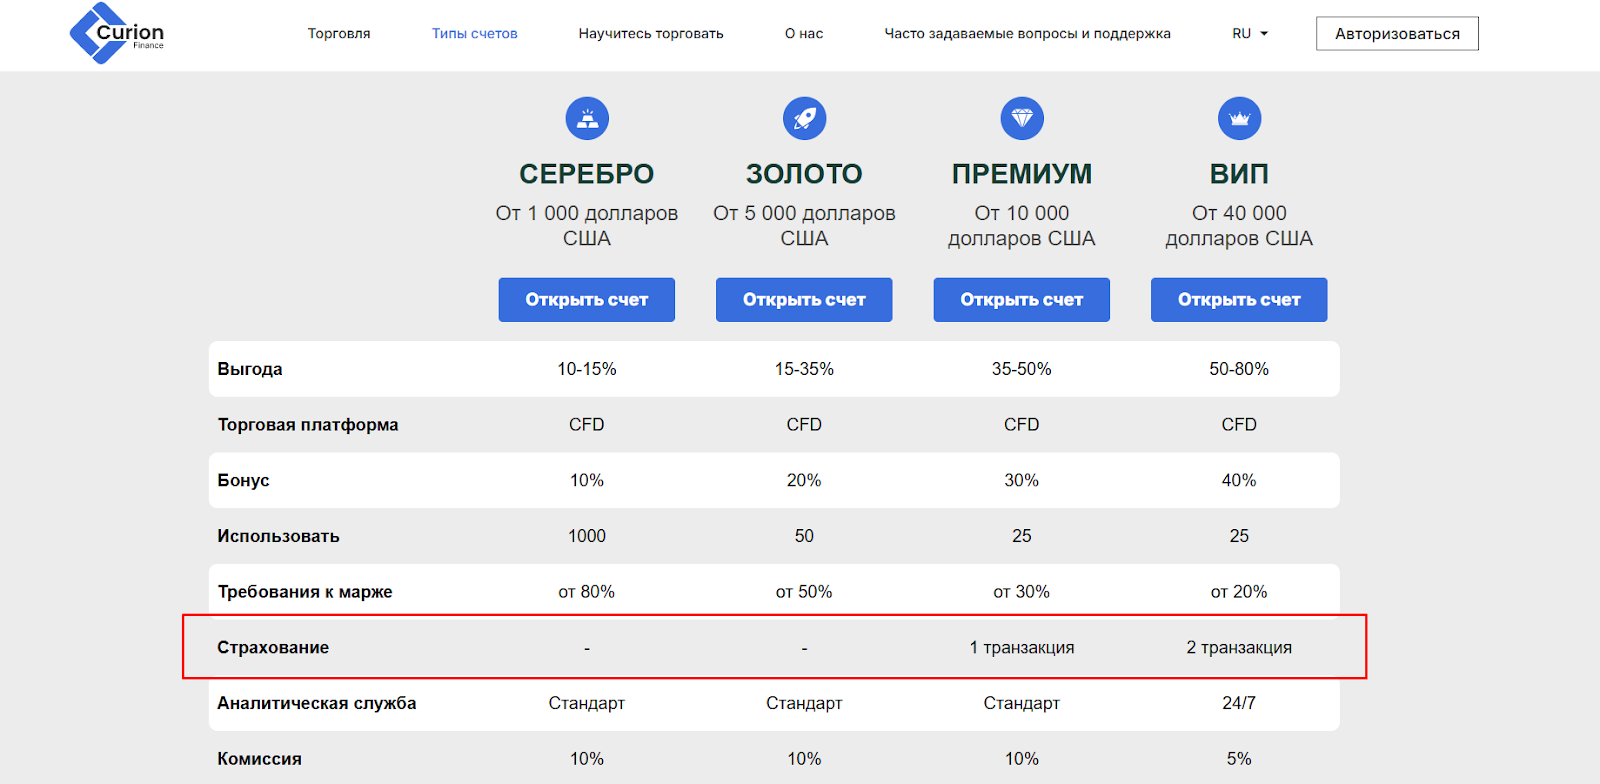The height and width of the screenshot is (784, 1600).
Task: Go to Научитесь торговать
Action: pos(651,33)
